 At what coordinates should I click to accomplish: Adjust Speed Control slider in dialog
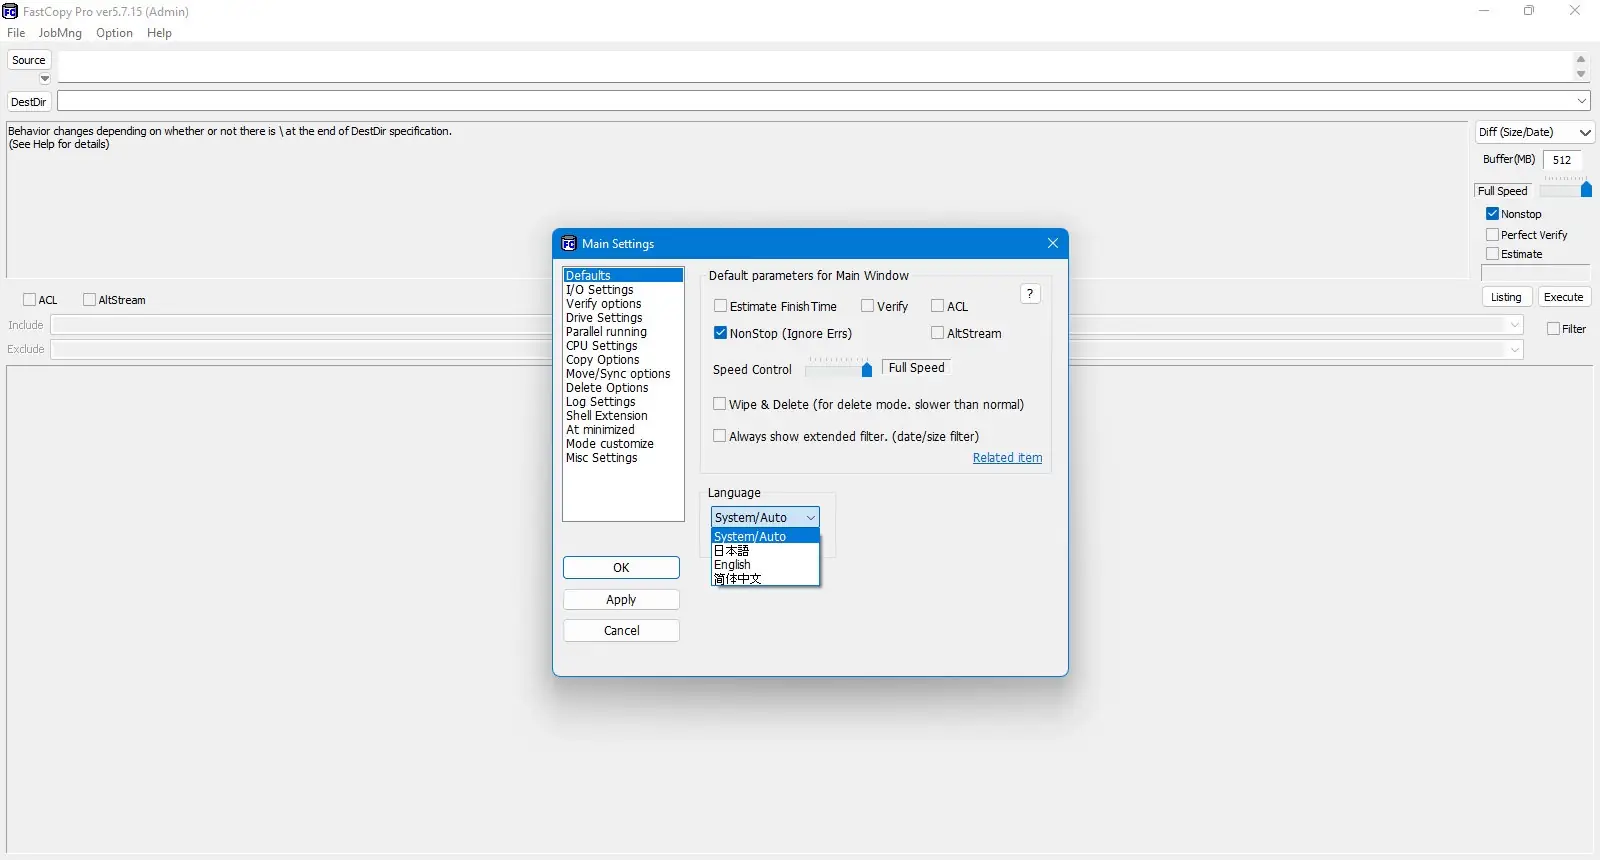(x=867, y=370)
